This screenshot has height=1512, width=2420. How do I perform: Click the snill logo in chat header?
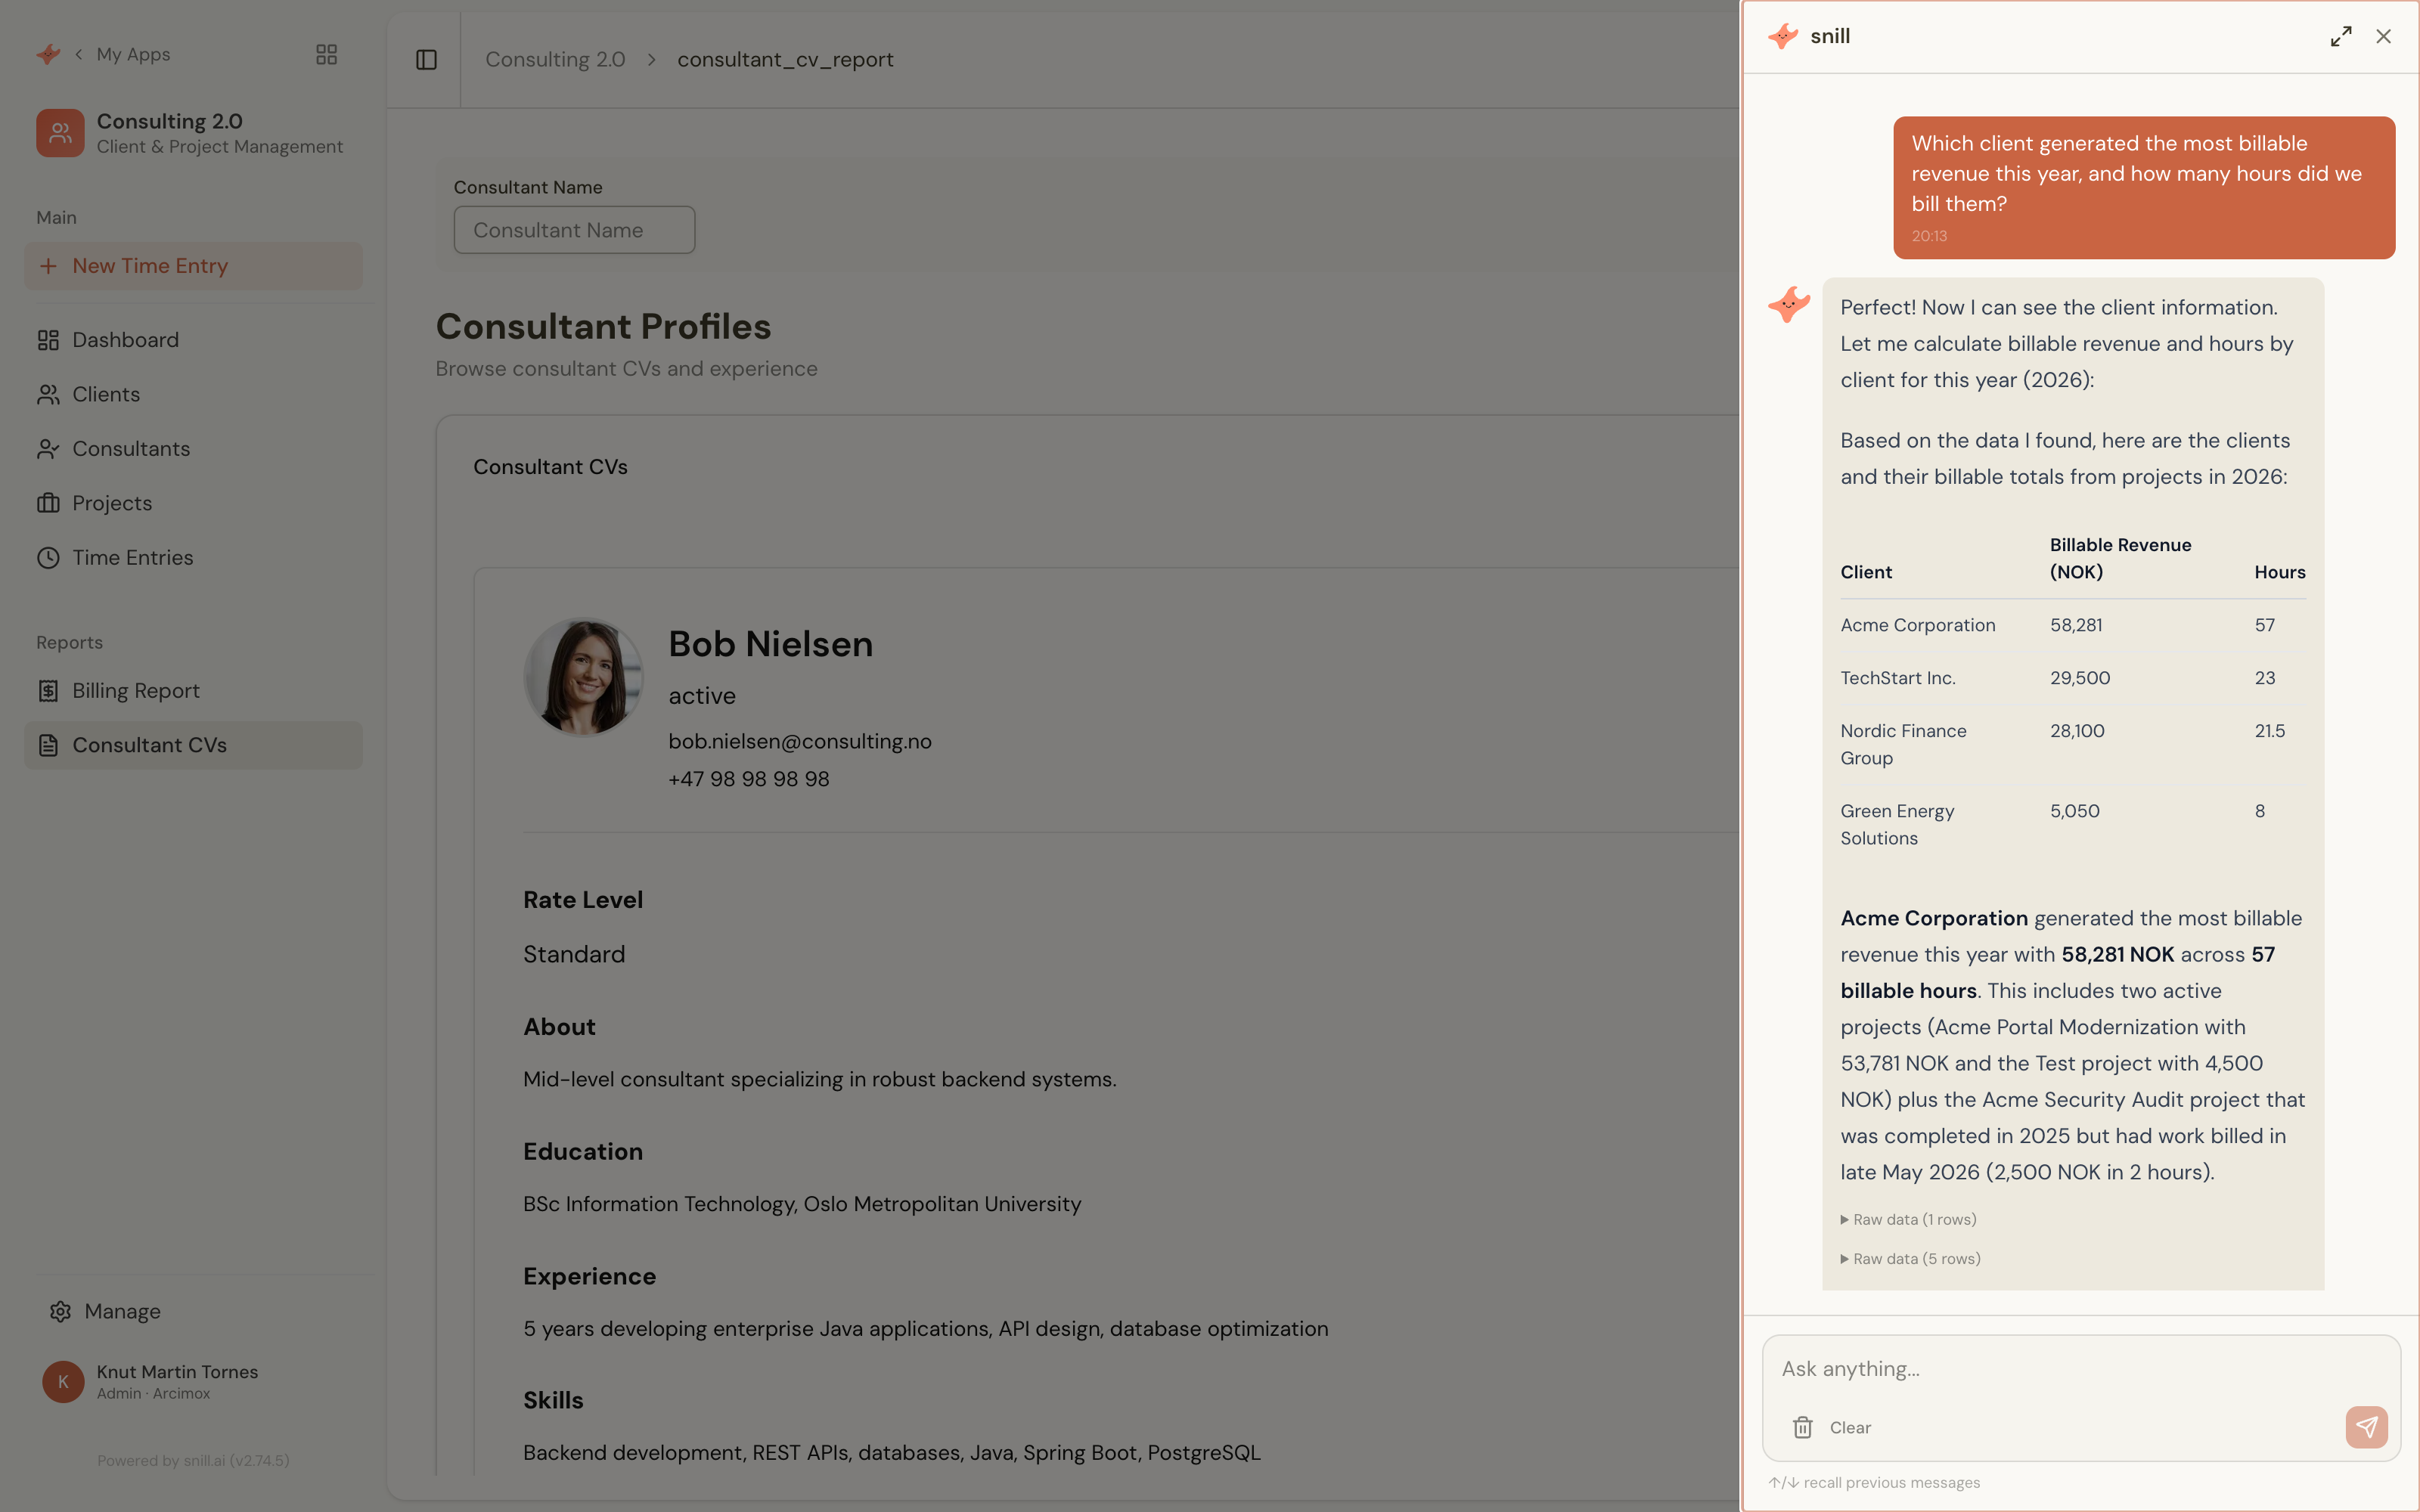pyautogui.click(x=1783, y=36)
